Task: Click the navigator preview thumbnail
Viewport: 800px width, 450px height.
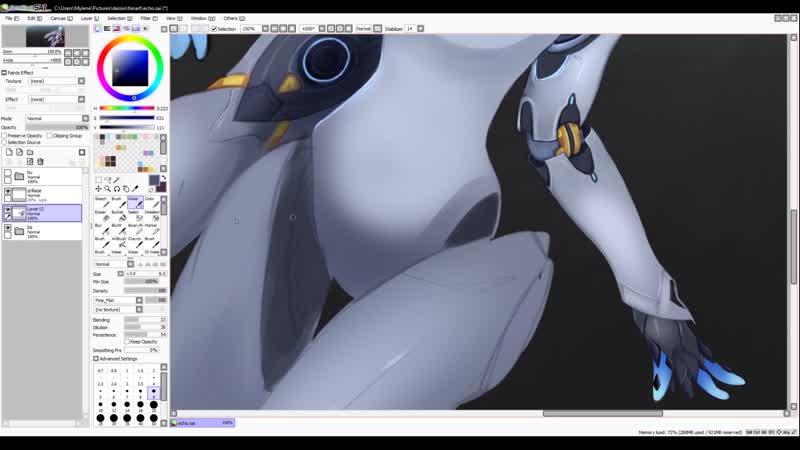Action: click(x=45, y=37)
